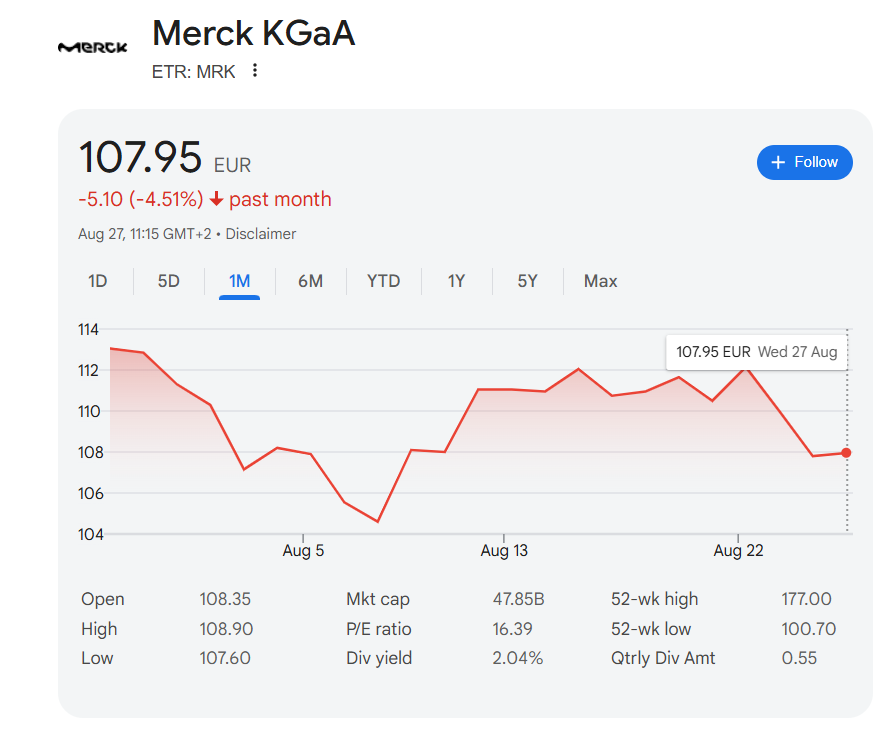Click the 104 y-axis label
This screenshot has width=886, height=735.
coord(90,534)
